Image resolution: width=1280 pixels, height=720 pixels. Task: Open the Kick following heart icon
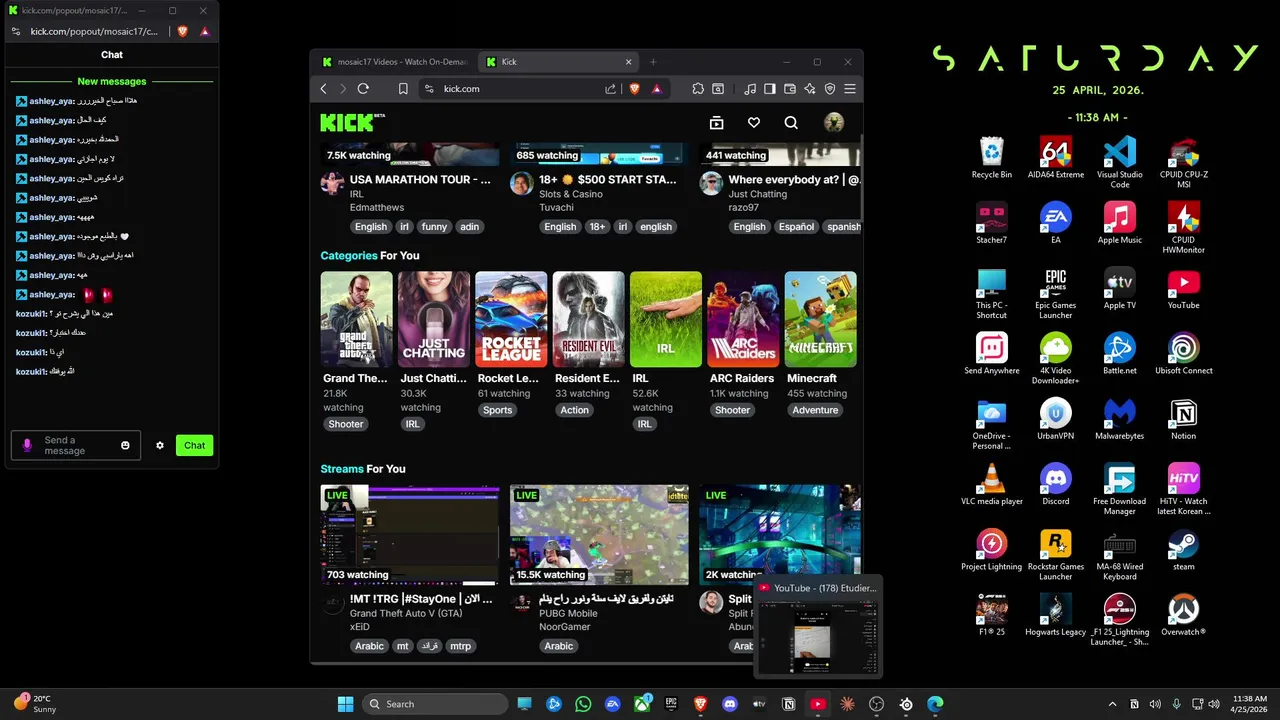point(754,123)
